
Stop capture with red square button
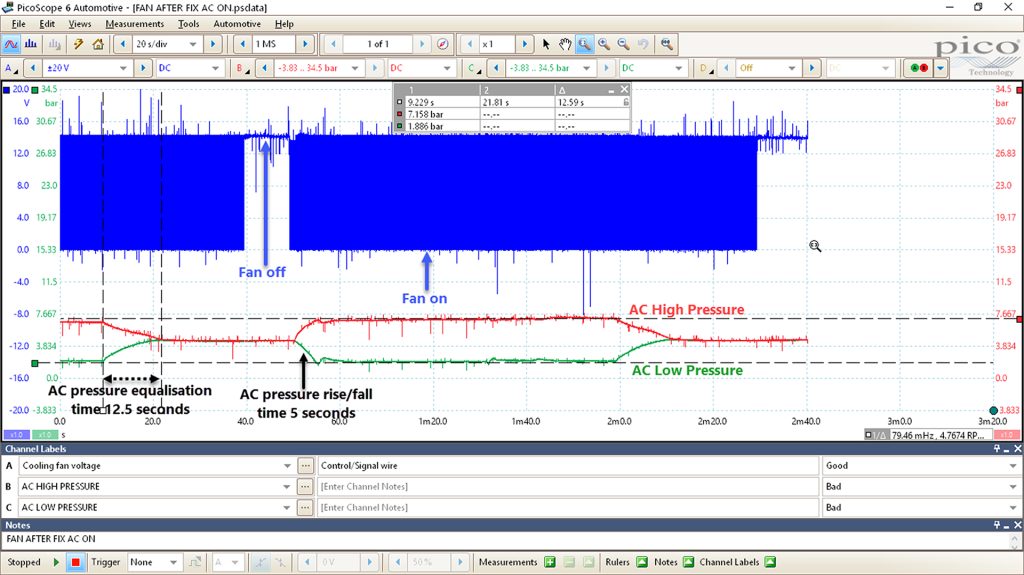pyautogui.click(x=76, y=562)
